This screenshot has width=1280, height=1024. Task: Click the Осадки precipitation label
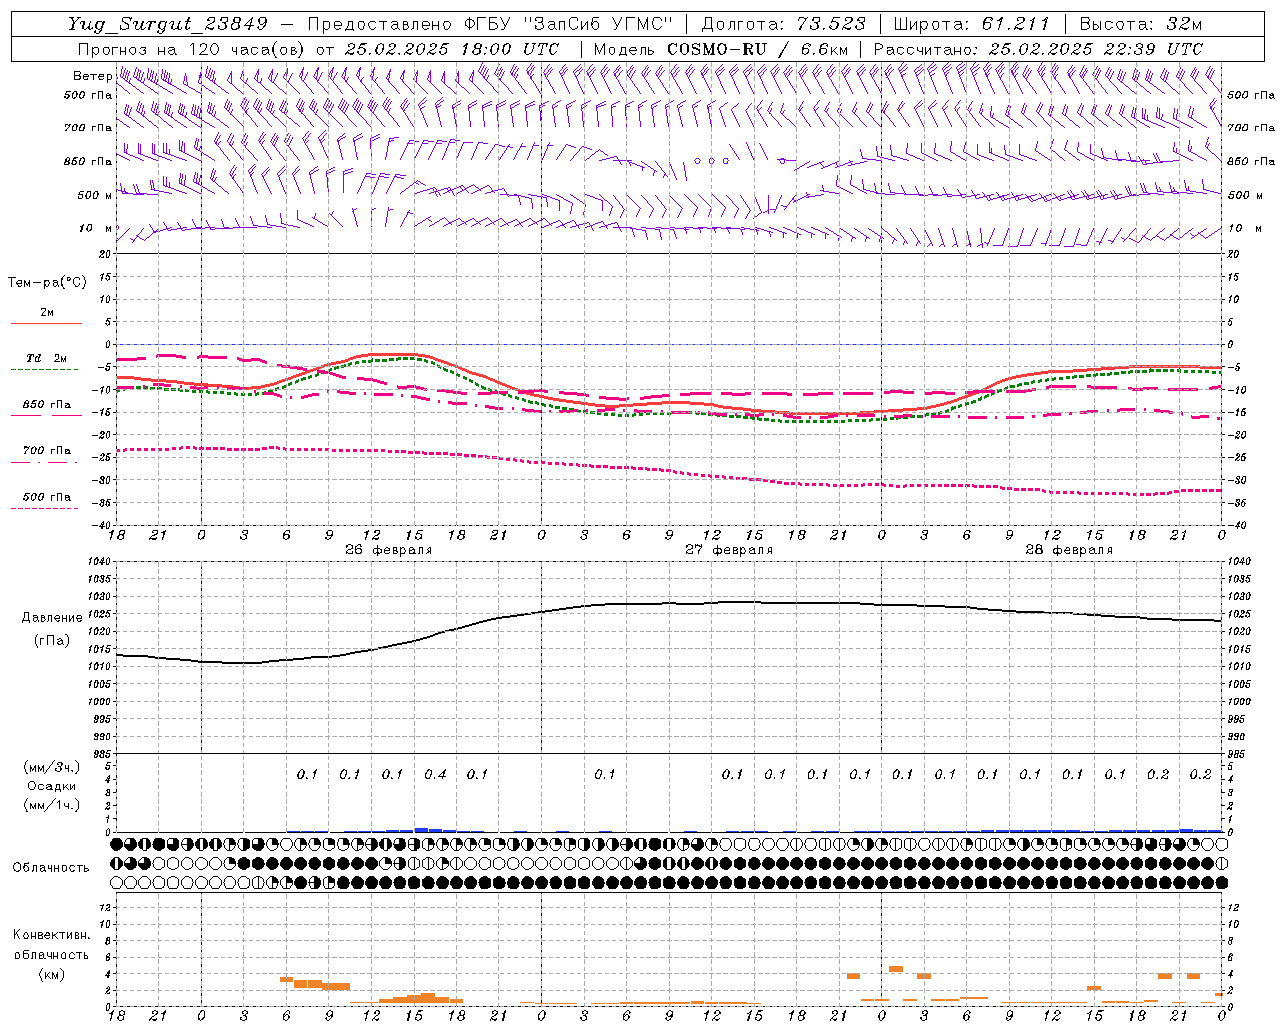pyautogui.click(x=51, y=786)
